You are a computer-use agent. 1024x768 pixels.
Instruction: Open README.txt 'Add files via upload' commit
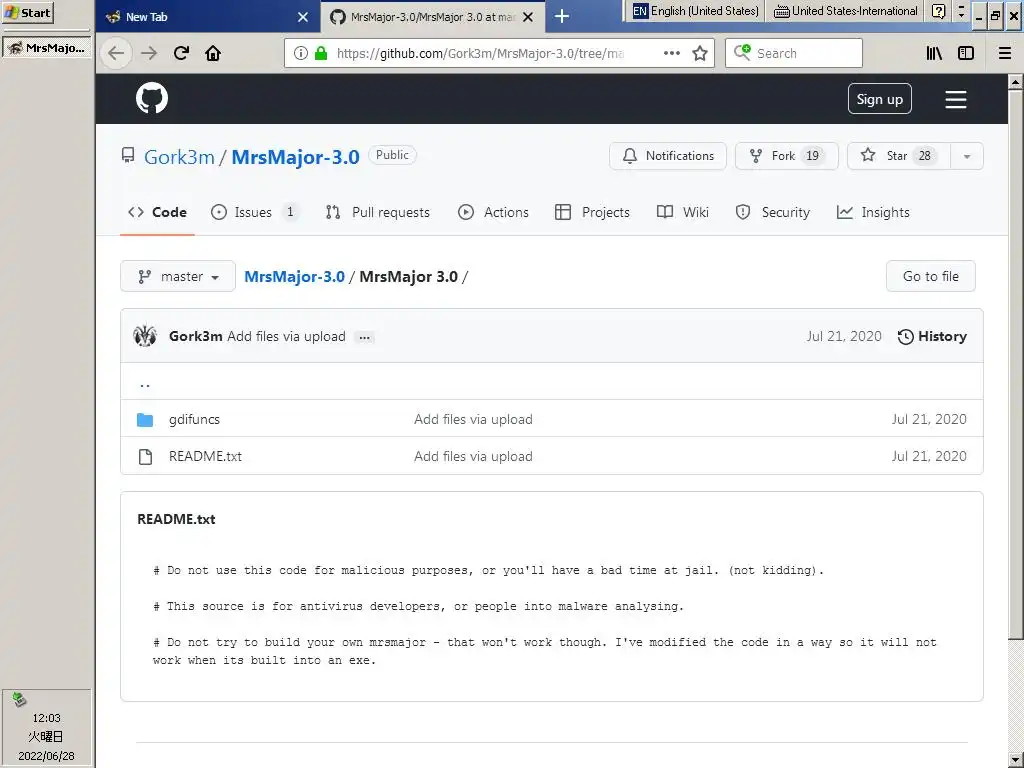coord(473,456)
